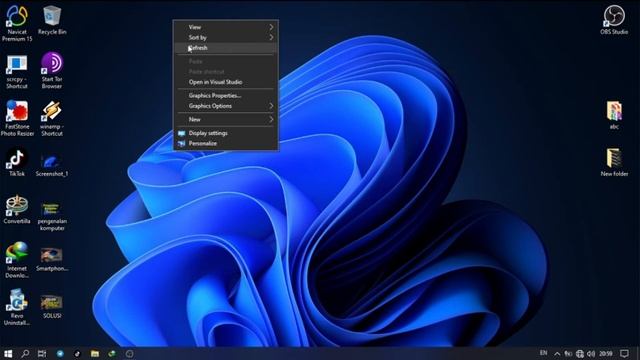Open File Explorer from the taskbar
This screenshot has height=360, width=640.
(x=95, y=353)
